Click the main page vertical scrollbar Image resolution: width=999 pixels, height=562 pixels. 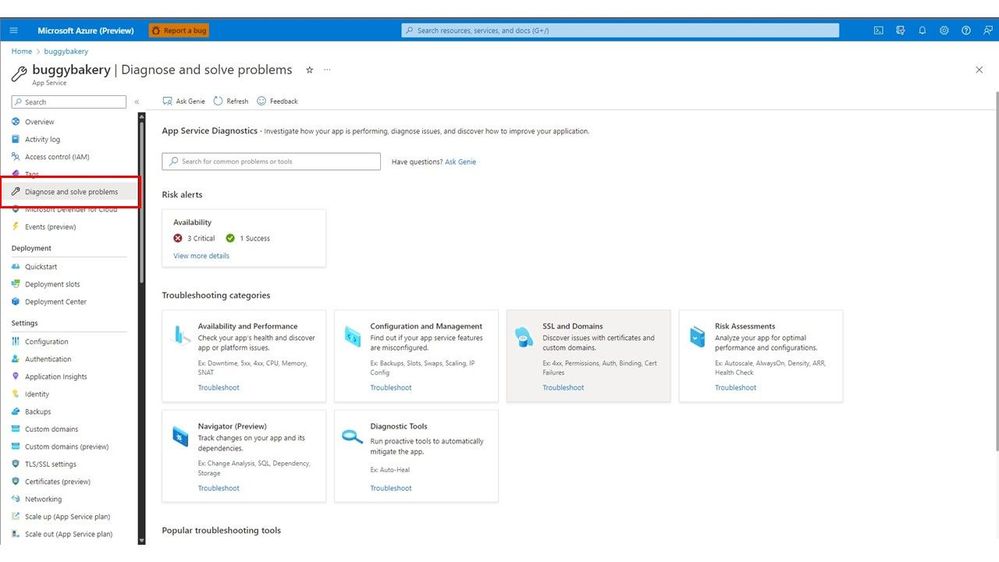tap(996, 271)
